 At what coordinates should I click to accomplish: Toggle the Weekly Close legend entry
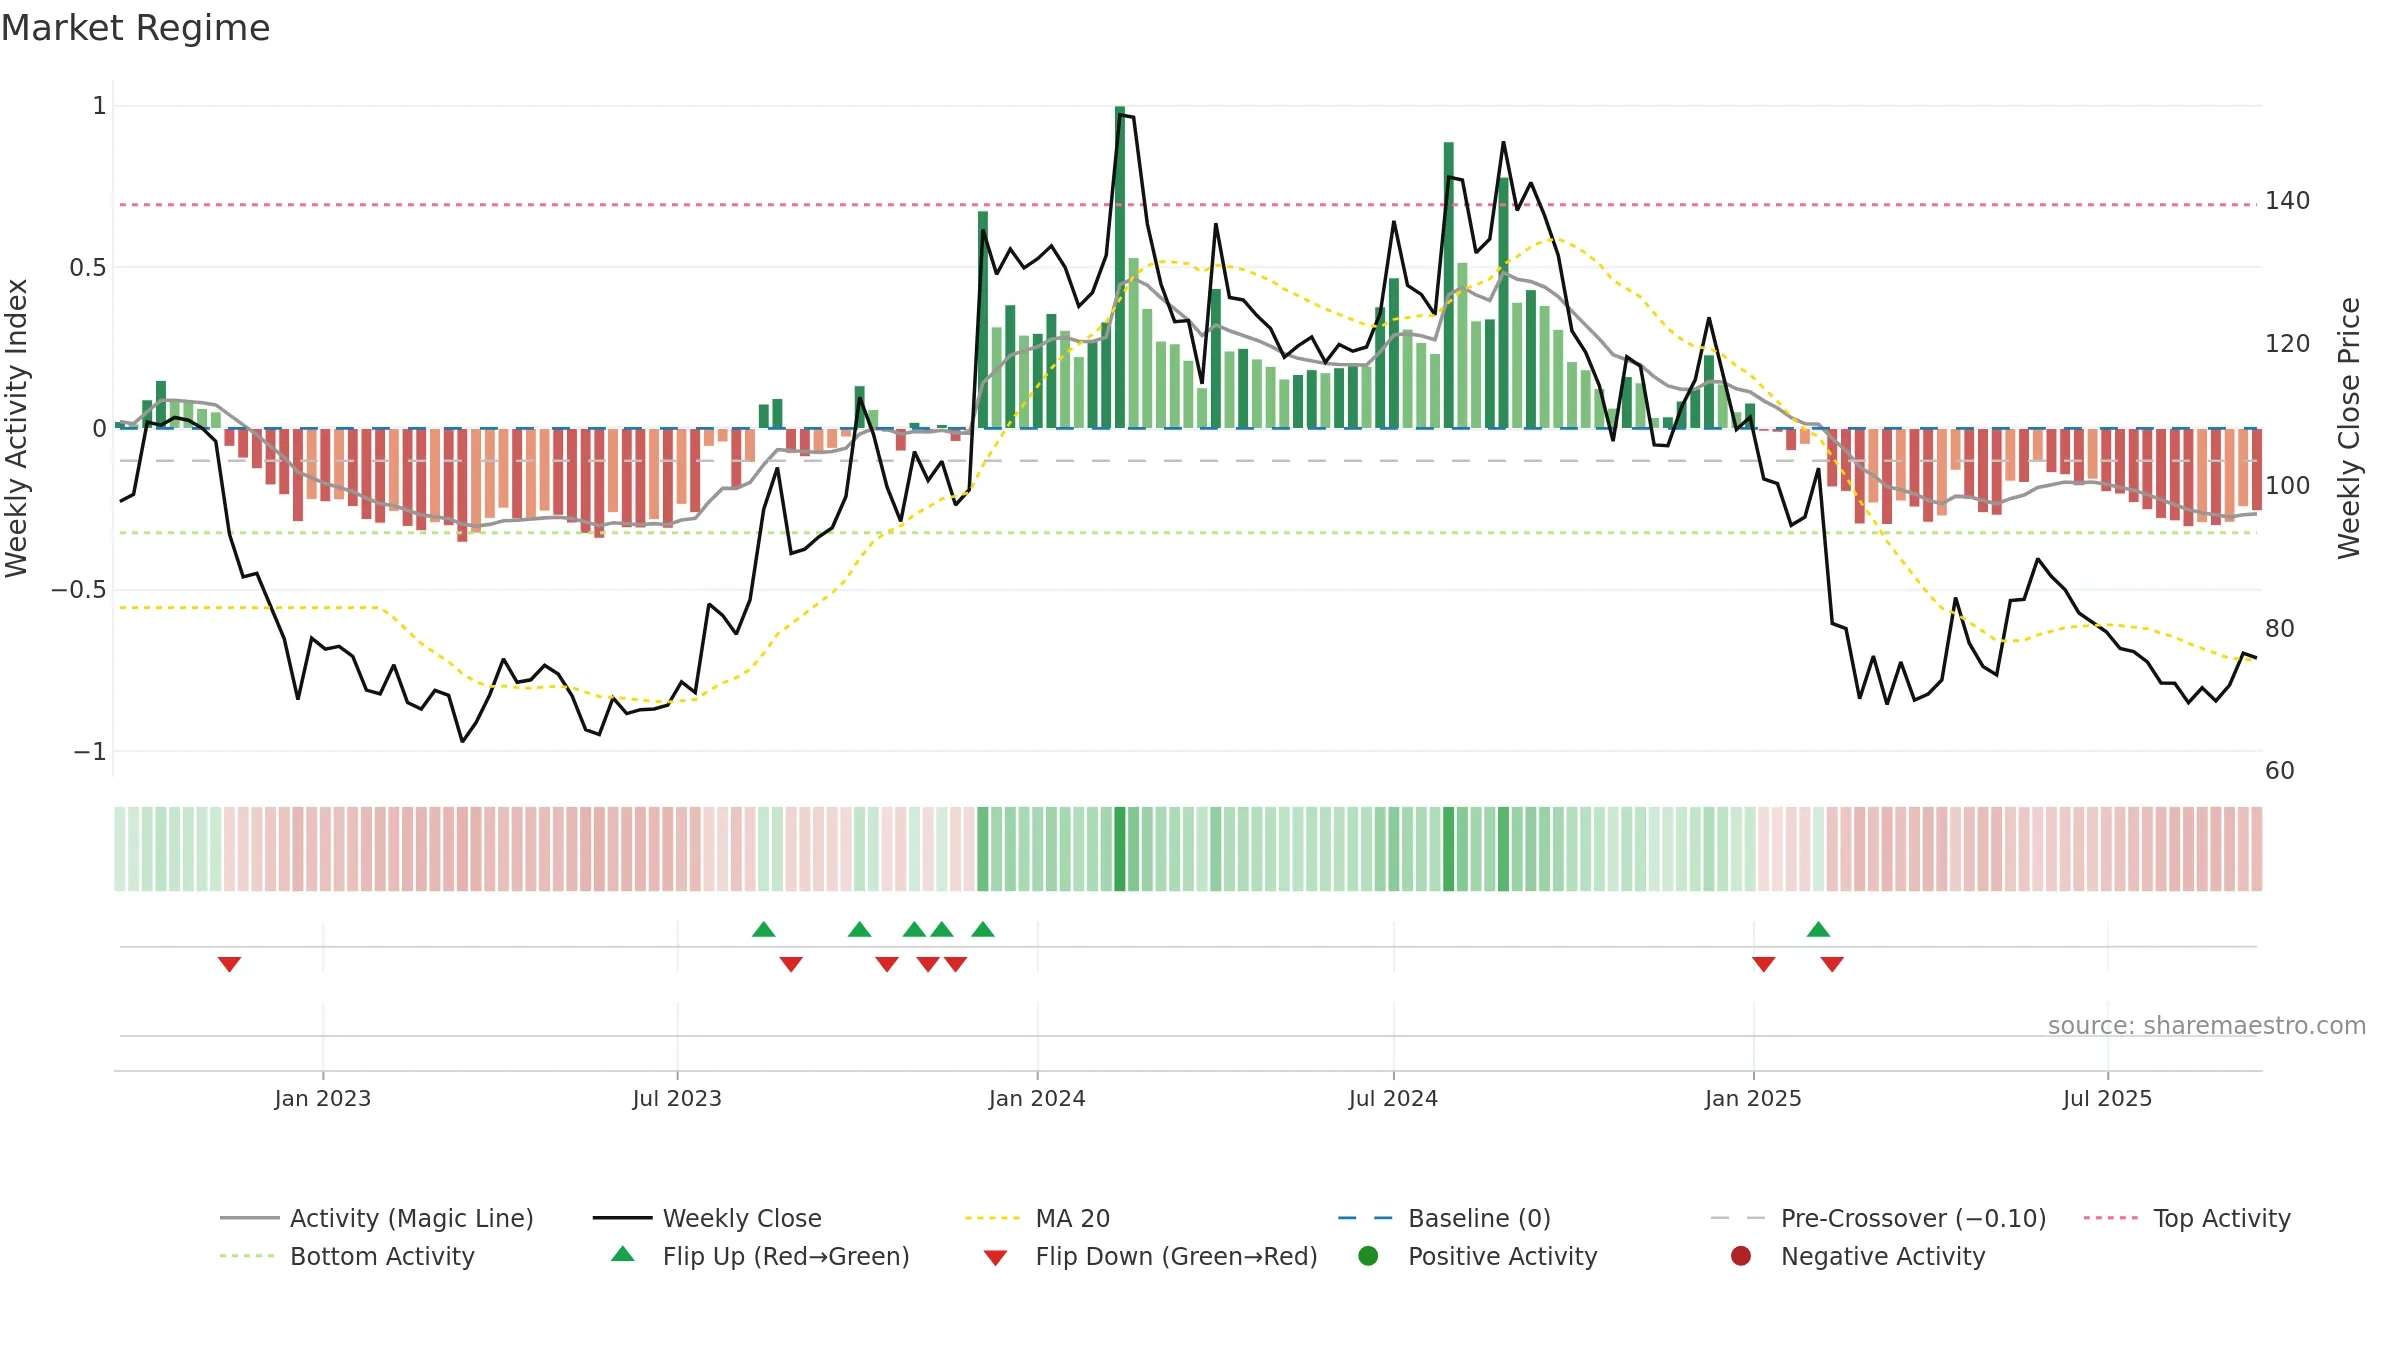point(707,1218)
